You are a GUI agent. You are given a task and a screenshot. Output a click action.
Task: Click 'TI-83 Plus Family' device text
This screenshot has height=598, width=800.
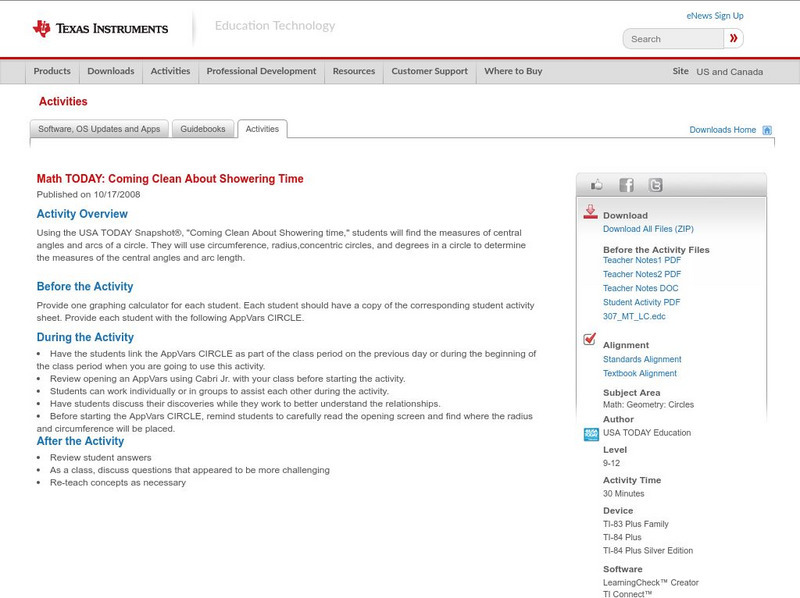coord(636,524)
